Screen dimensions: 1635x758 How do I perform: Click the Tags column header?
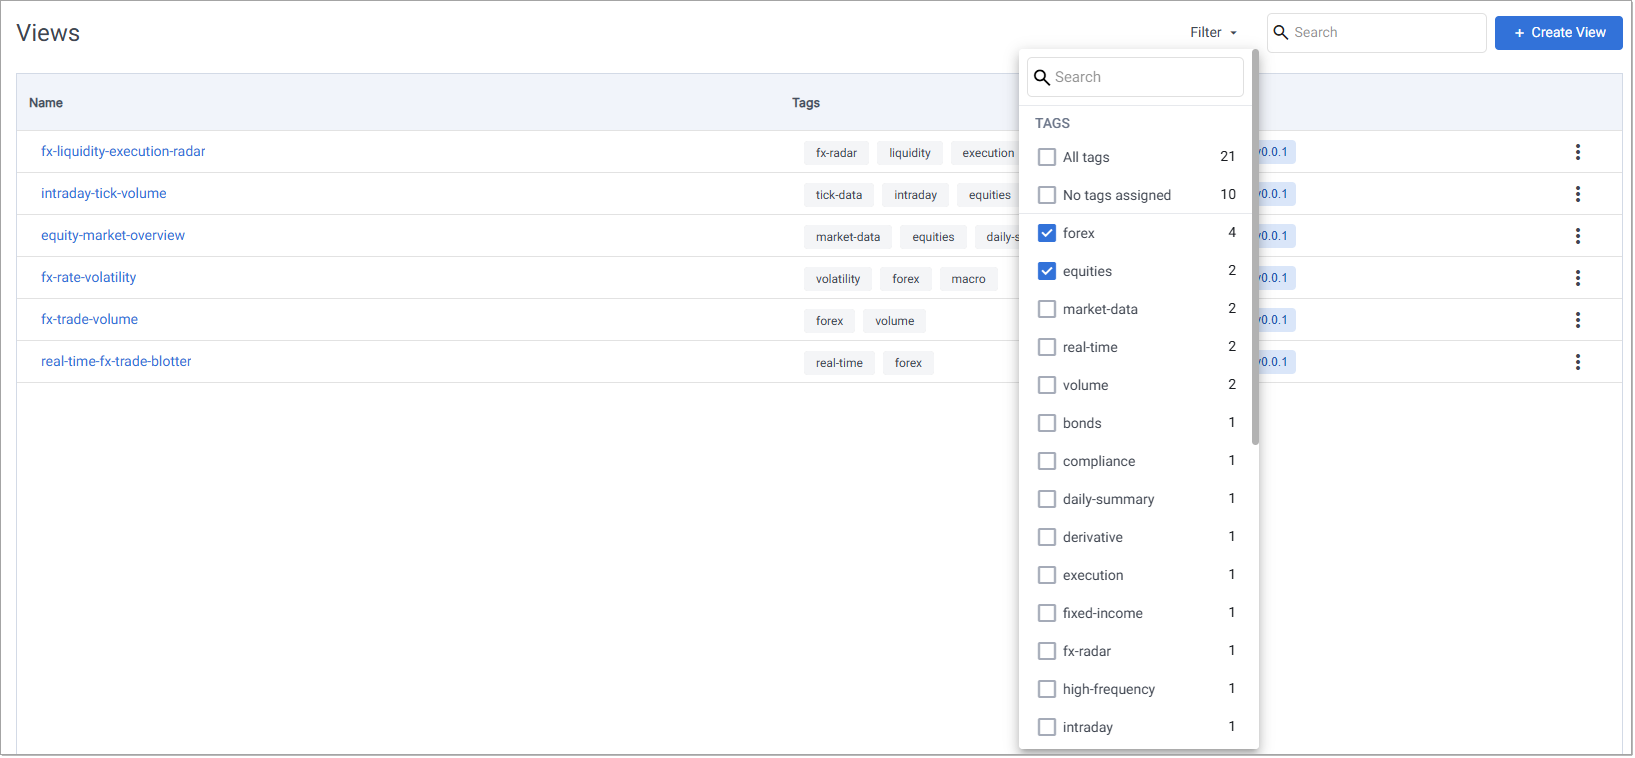click(x=805, y=103)
